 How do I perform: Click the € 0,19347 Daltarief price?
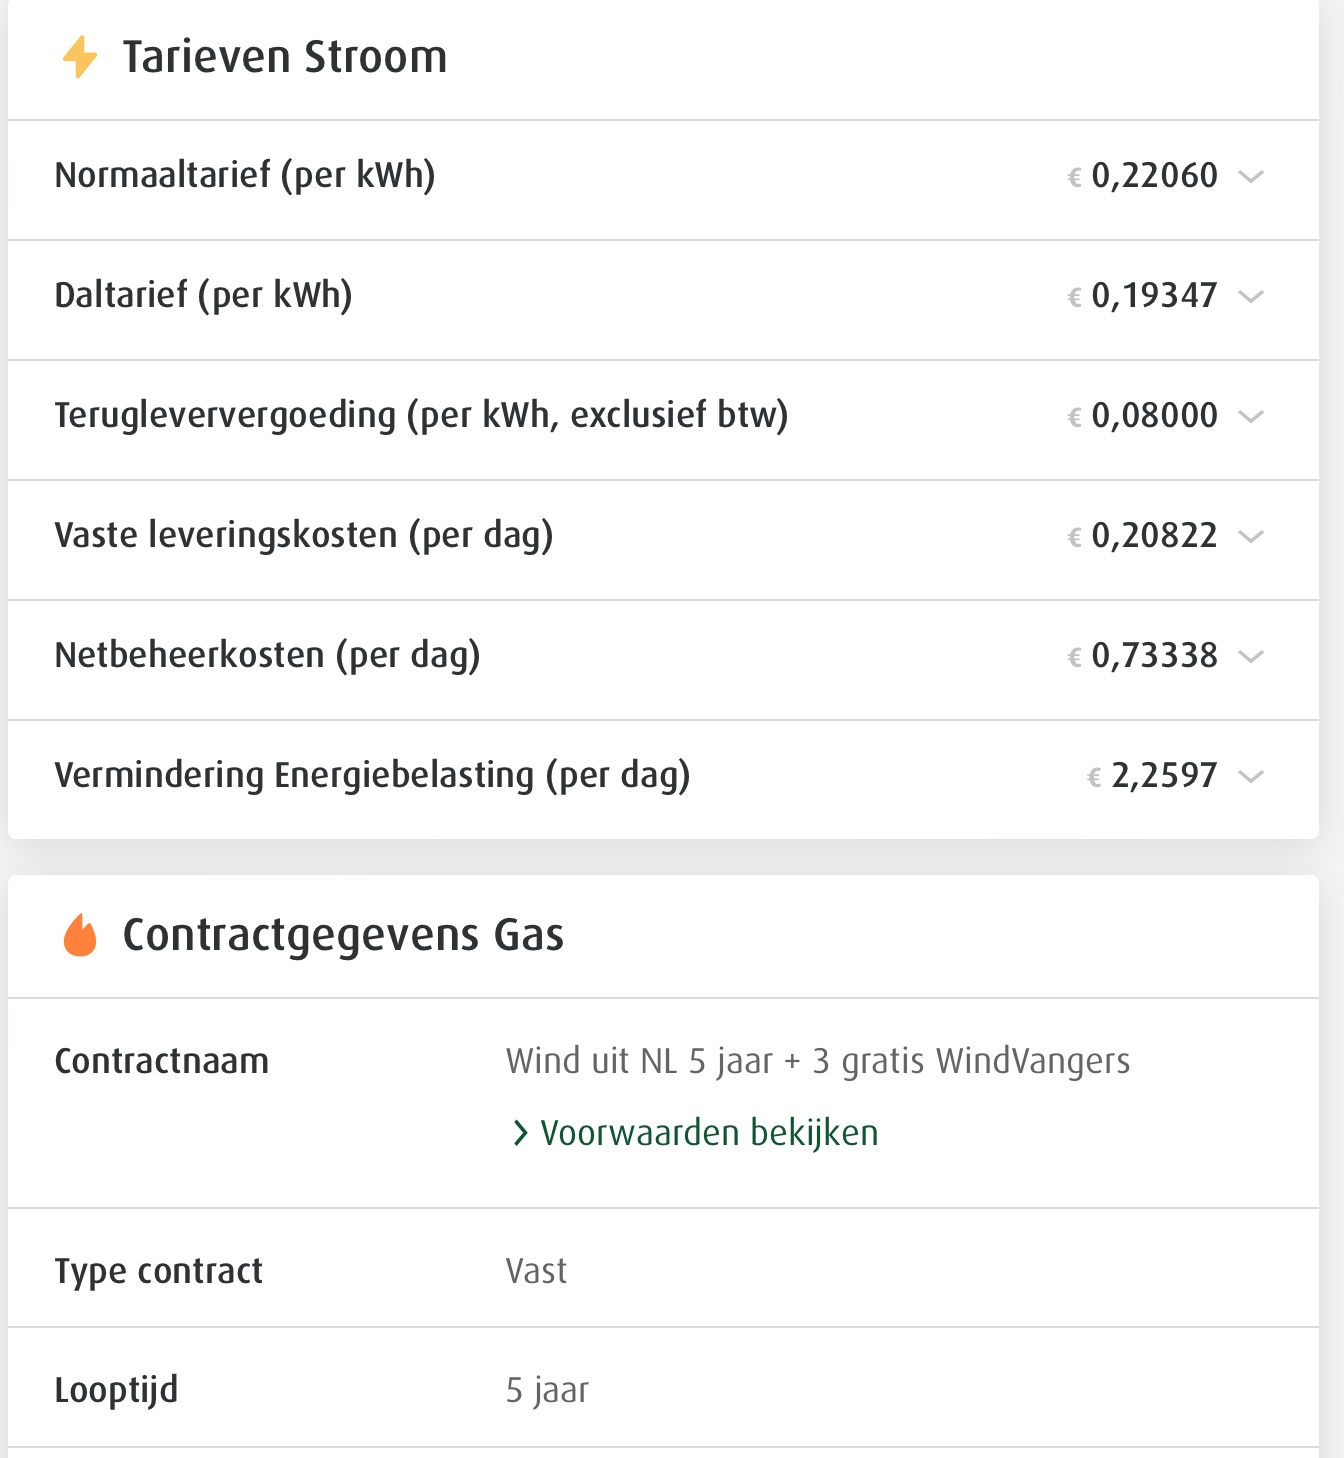[1143, 296]
